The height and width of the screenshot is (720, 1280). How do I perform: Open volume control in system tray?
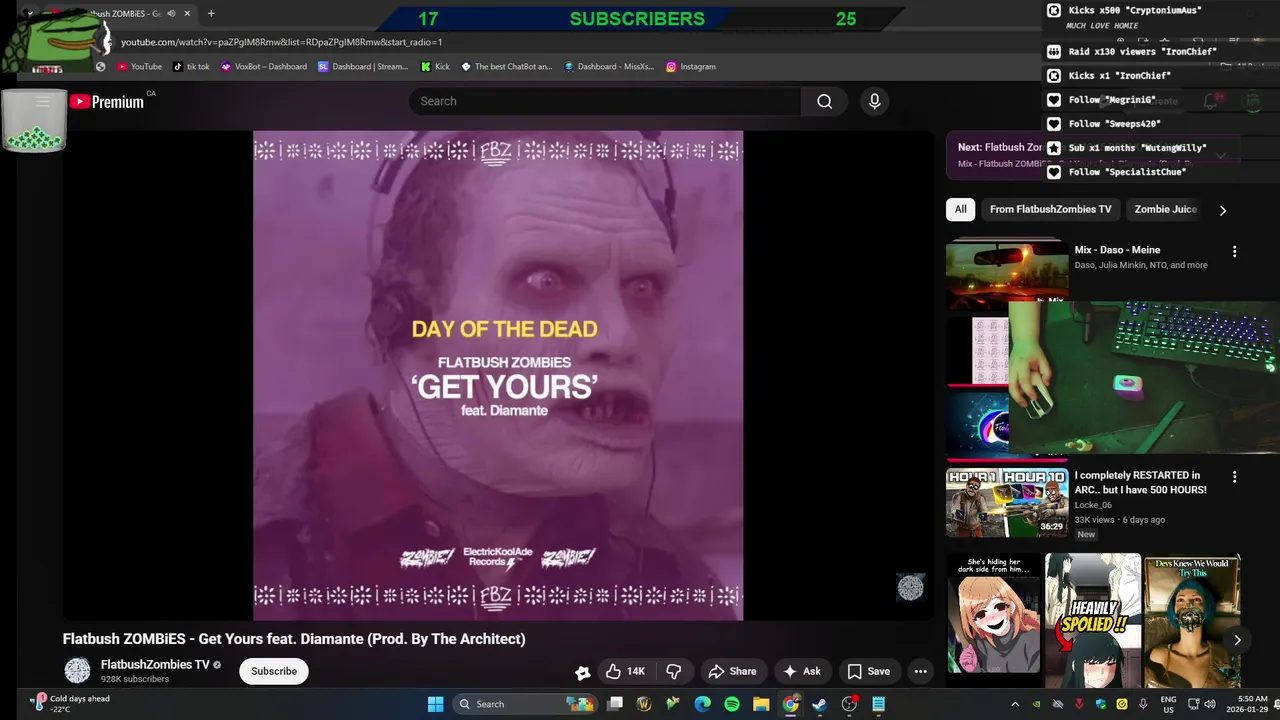[1210, 704]
